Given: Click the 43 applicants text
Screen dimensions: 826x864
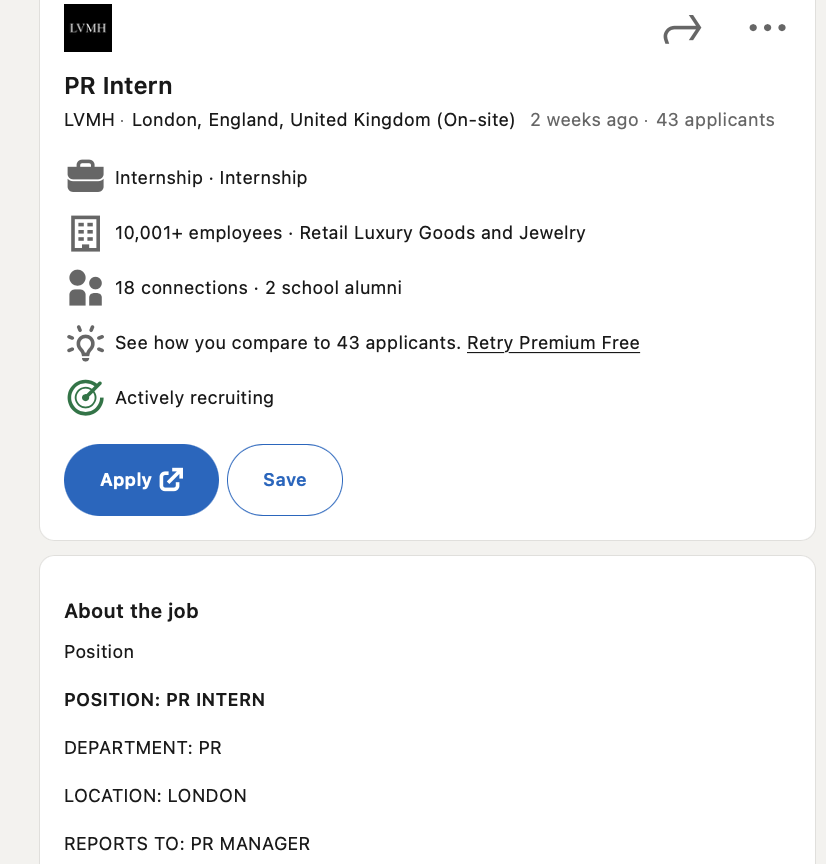Looking at the screenshot, I should 715,120.
